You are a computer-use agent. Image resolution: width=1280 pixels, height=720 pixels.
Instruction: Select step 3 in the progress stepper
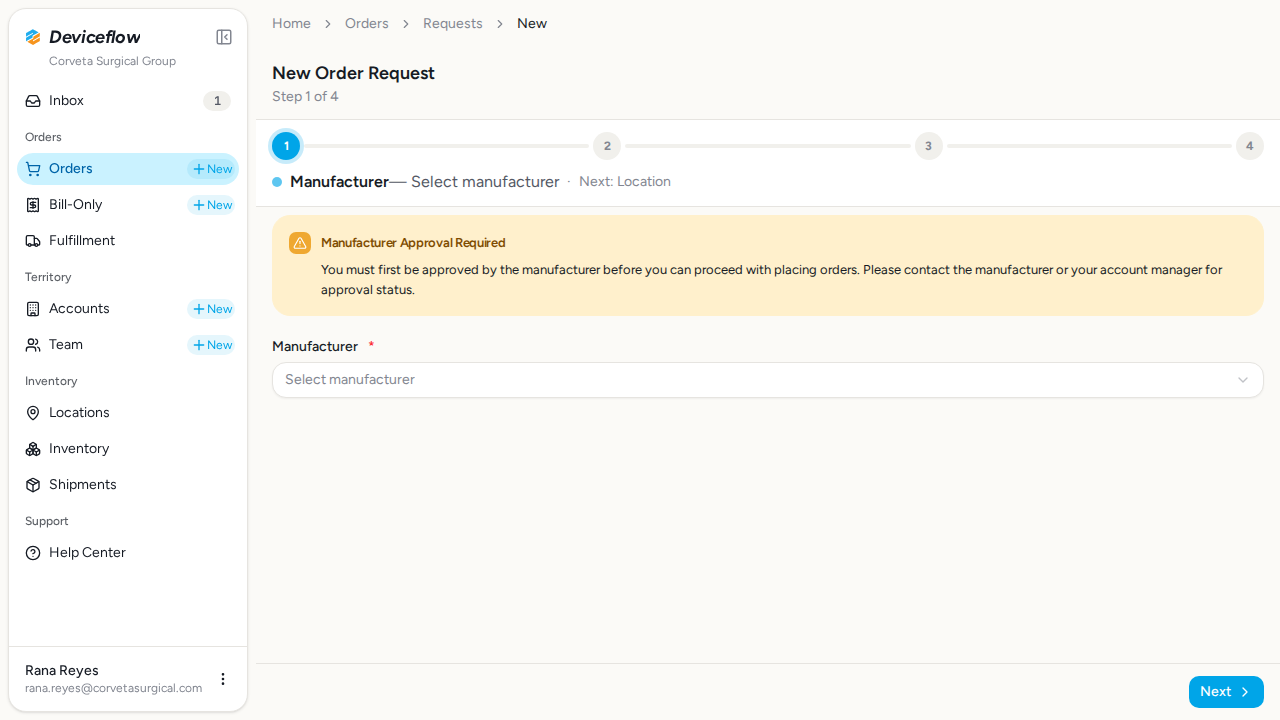[x=928, y=146]
